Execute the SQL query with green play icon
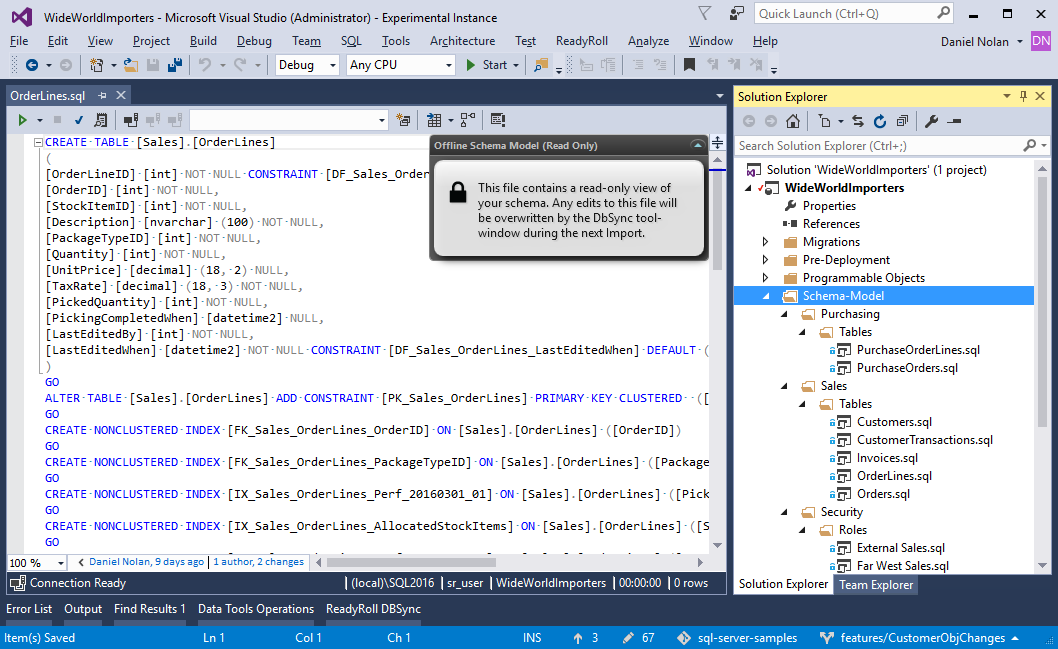The height and width of the screenshot is (649, 1058). (x=21, y=120)
